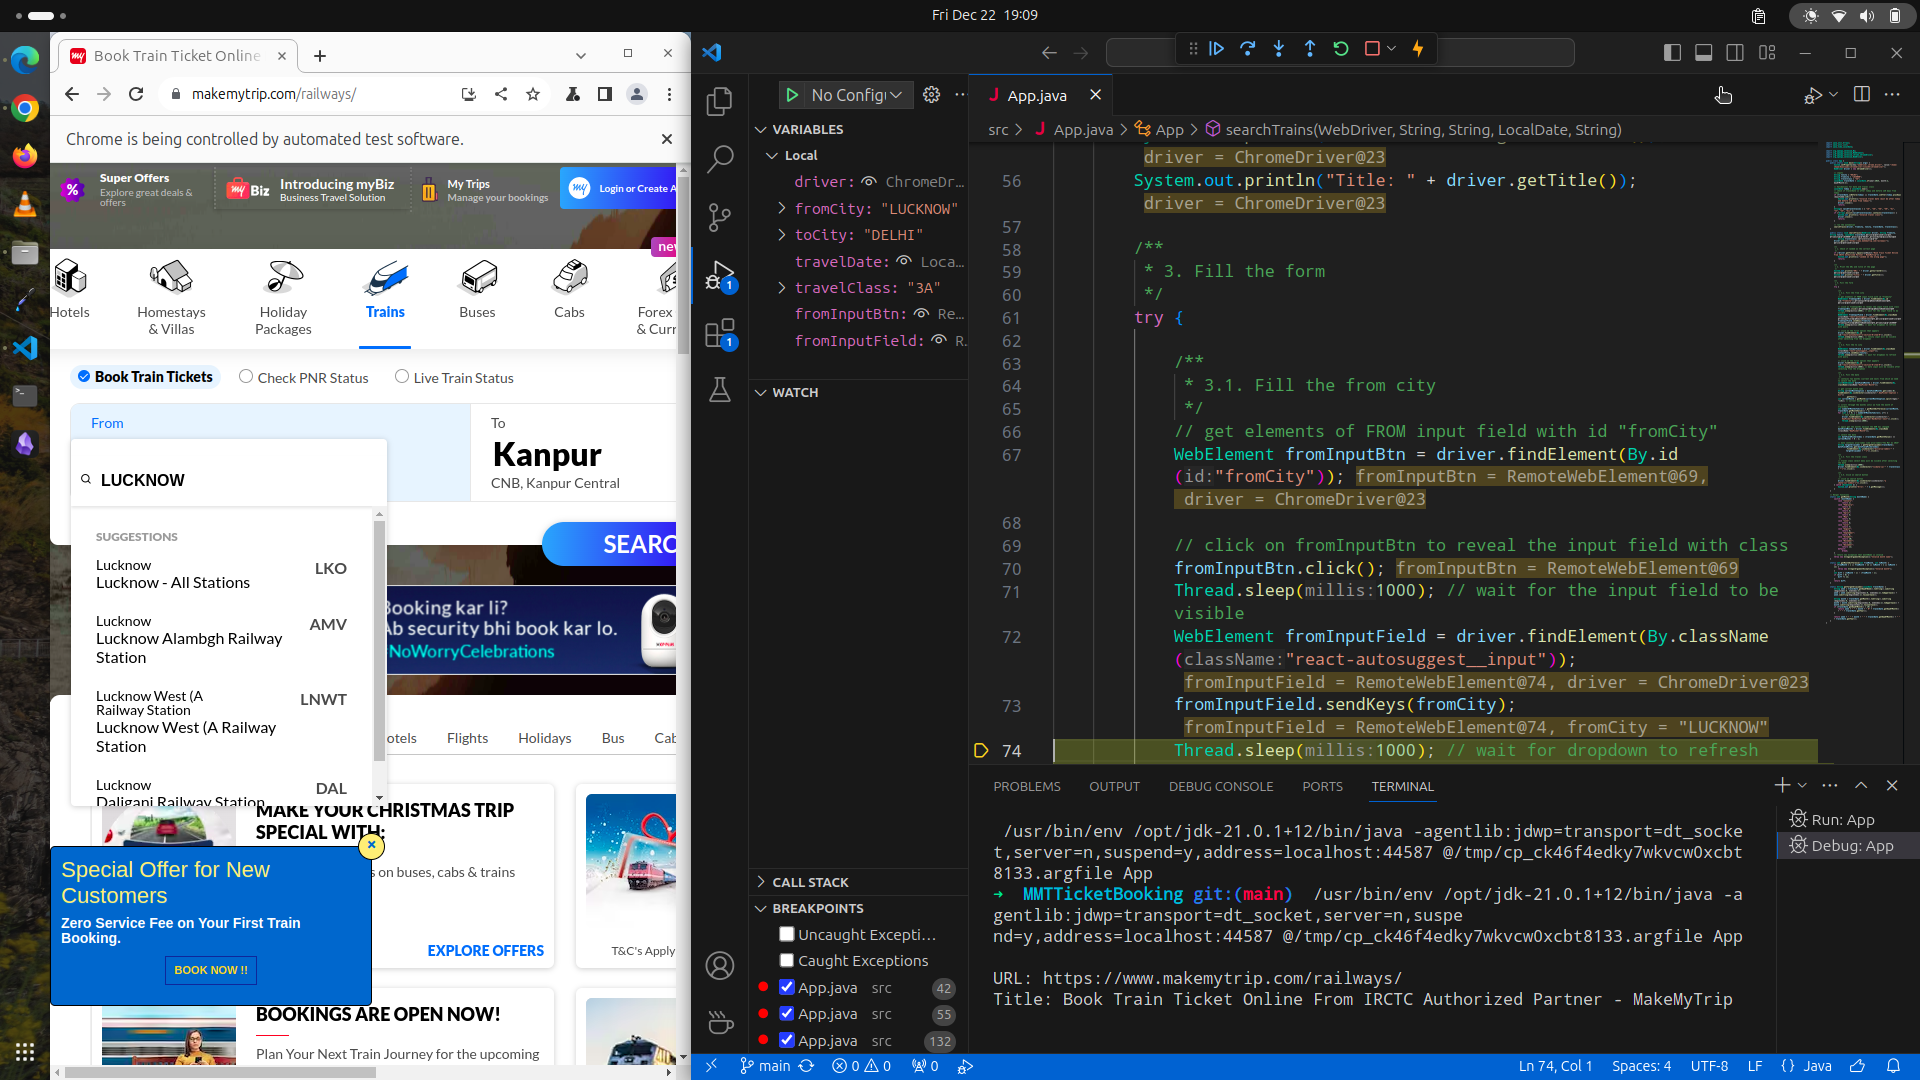Viewport: 1920px width, 1080px height.
Task: Open the Extensions sidebar view
Action: (719, 333)
